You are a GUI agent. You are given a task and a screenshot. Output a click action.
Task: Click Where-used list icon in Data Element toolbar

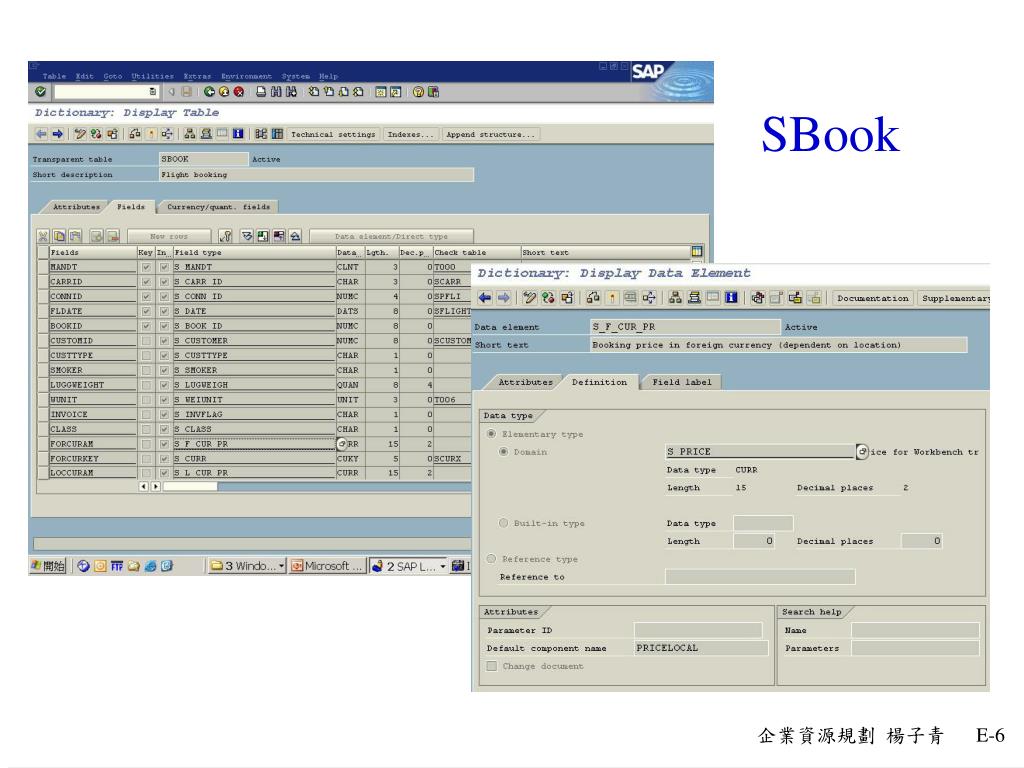(x=649, y=298)
